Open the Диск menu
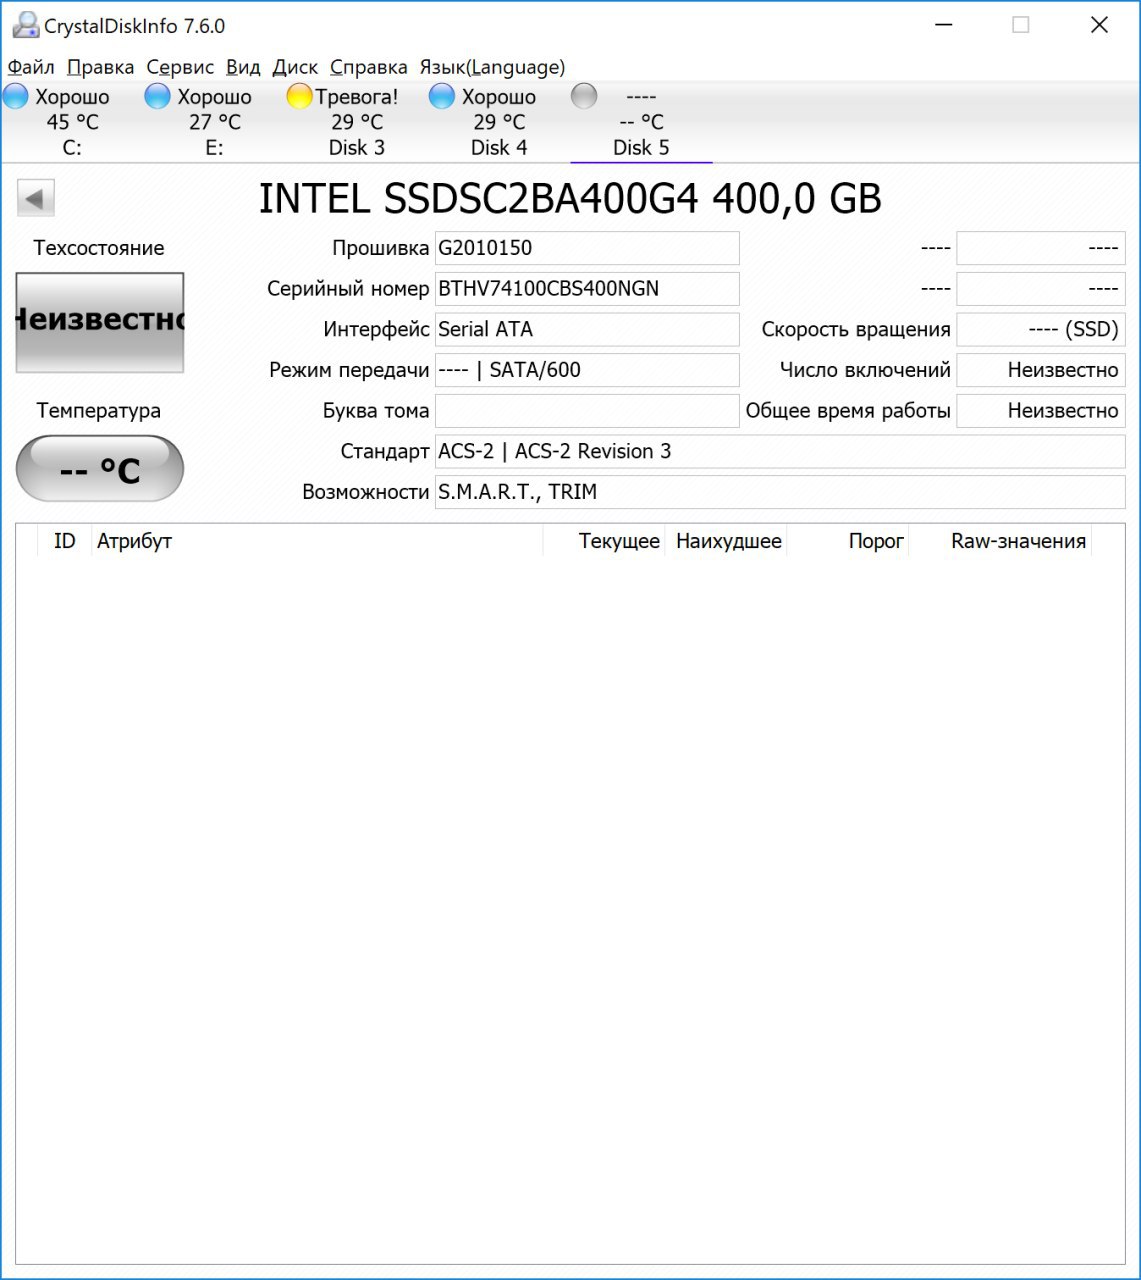This screenshot has width=1141, height=1280. 295,67
